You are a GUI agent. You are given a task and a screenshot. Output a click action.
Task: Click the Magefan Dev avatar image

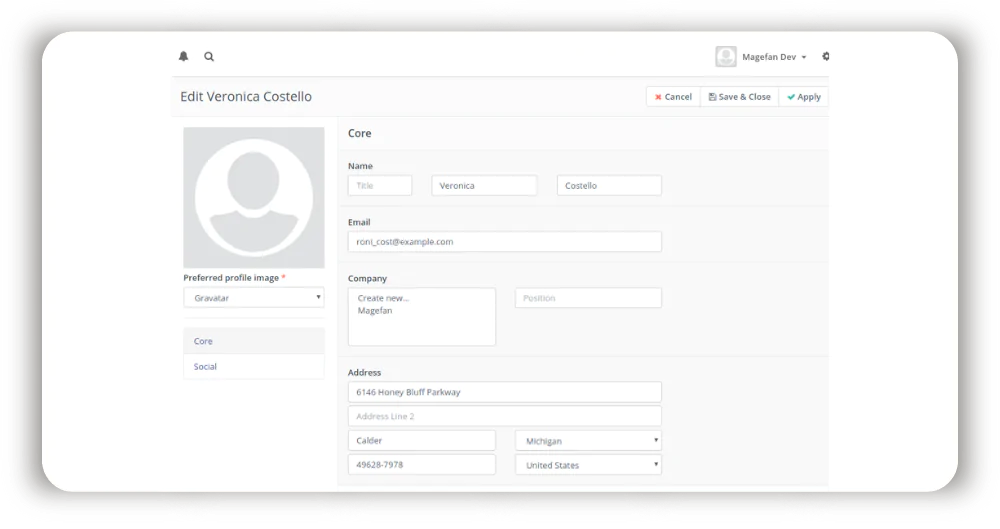[725, 56]
